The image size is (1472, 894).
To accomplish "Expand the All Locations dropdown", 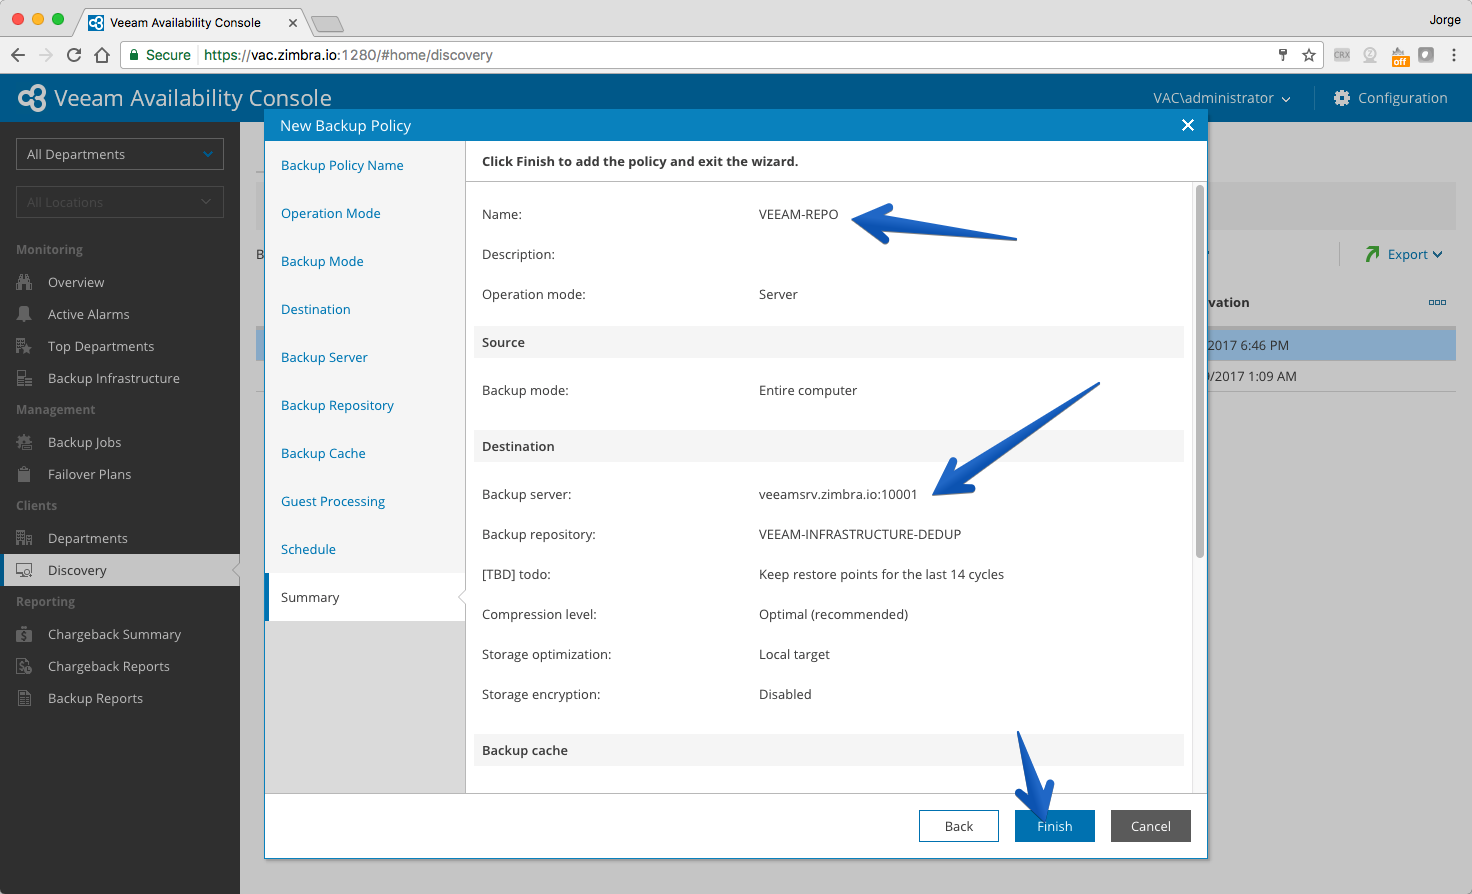I will coord(120,202).
